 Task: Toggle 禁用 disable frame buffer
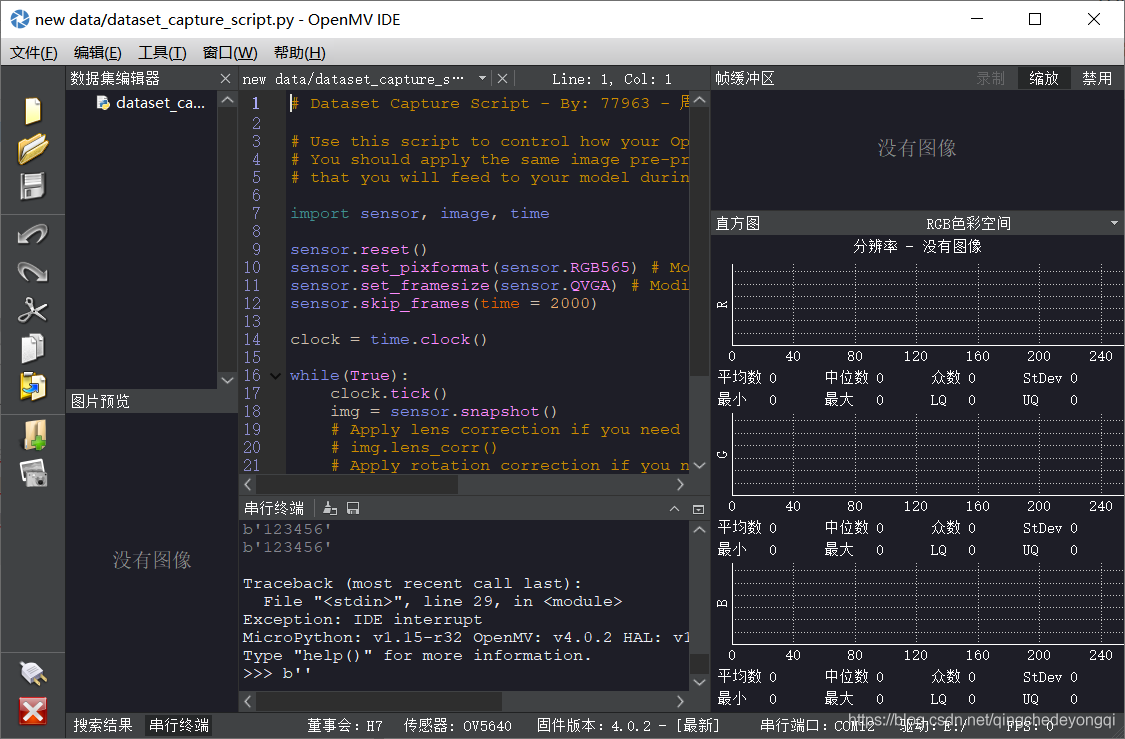(1097, 78)
